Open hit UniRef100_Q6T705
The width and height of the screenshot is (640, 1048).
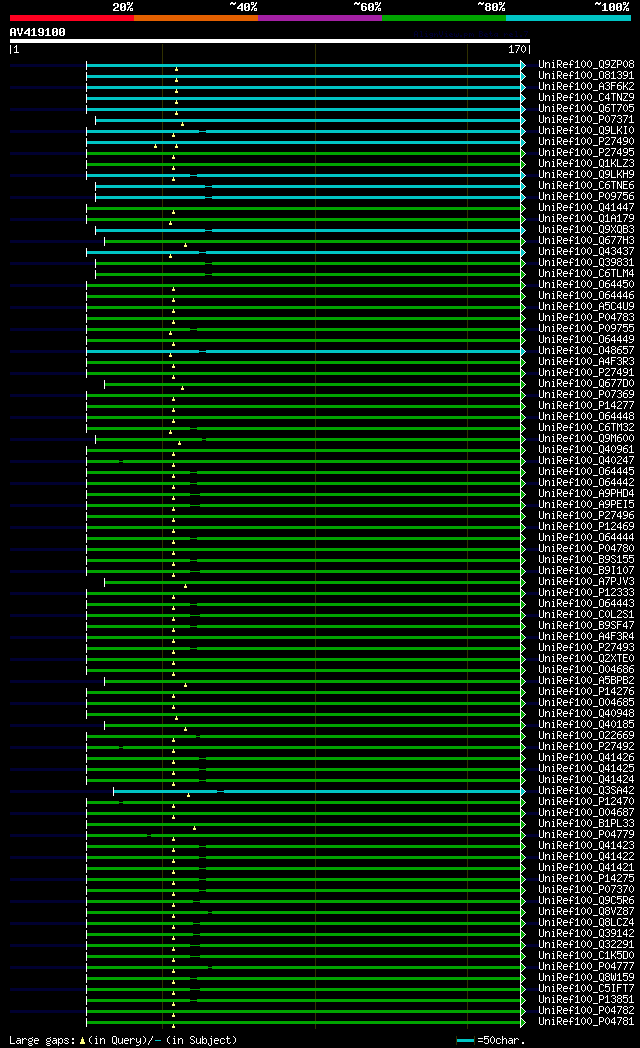[587, 108]
